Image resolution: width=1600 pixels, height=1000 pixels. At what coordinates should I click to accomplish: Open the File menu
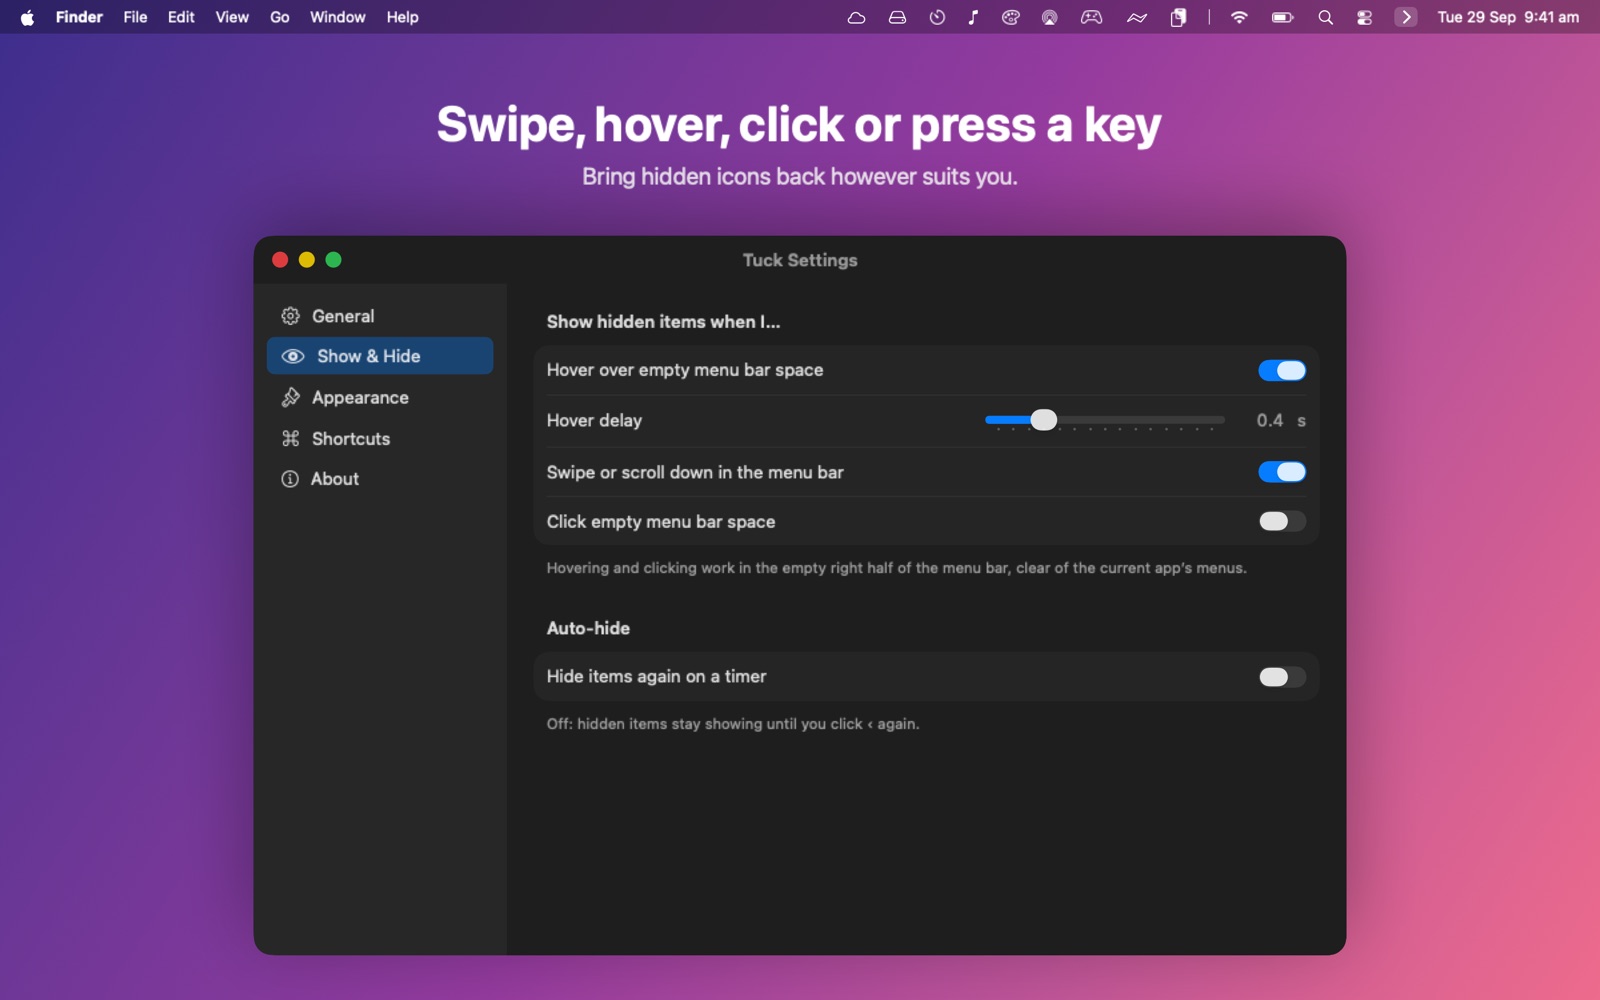coord(135,17)
